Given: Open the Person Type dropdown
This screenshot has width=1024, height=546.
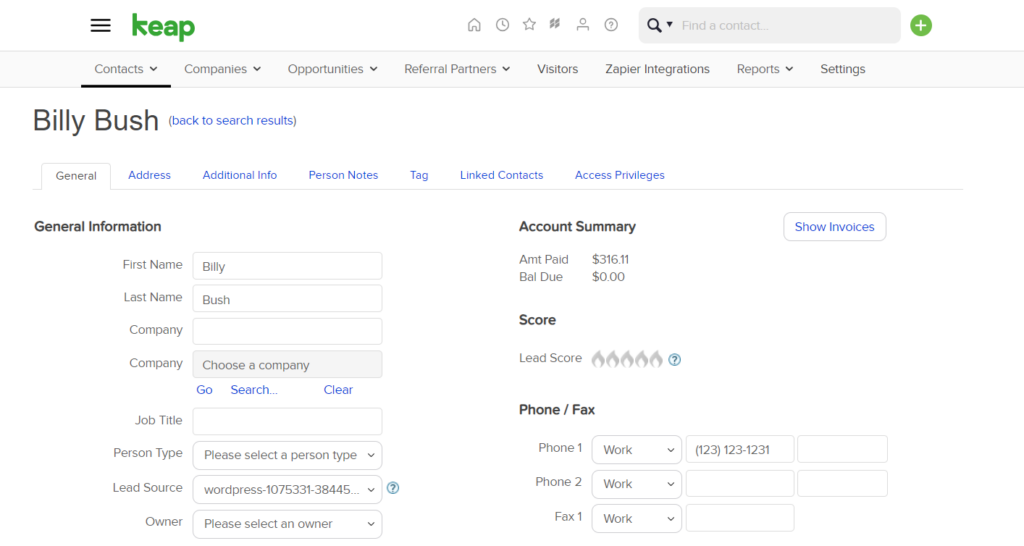Looking at the screenshot, I should (x=287, y=455).
